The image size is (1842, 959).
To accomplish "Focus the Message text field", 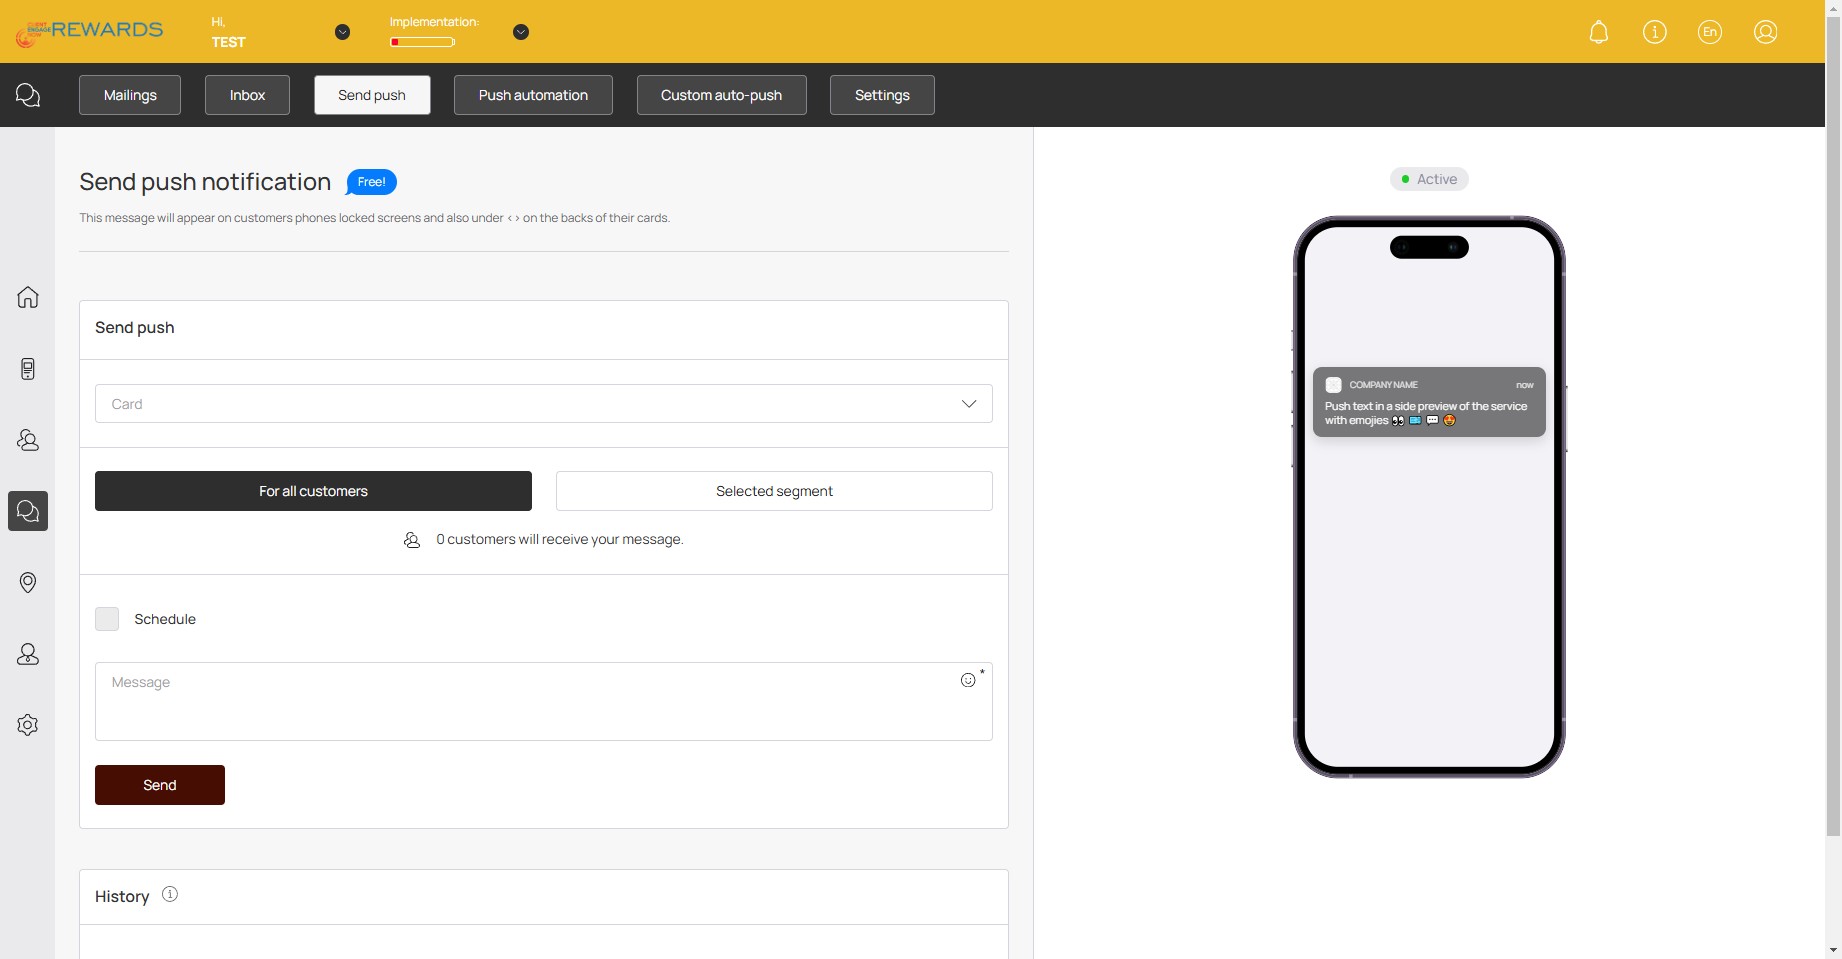I will [x=544, y=701].
